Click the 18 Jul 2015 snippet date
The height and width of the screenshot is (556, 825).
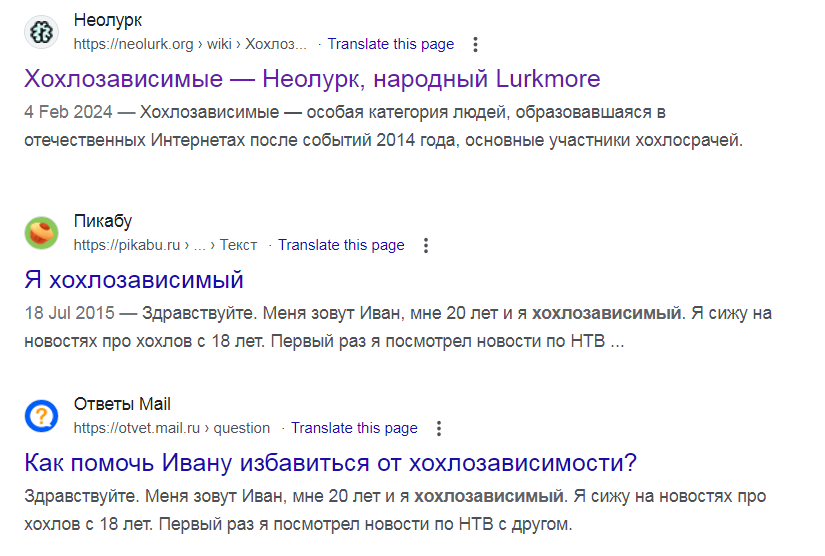click(x=69, y=313)
